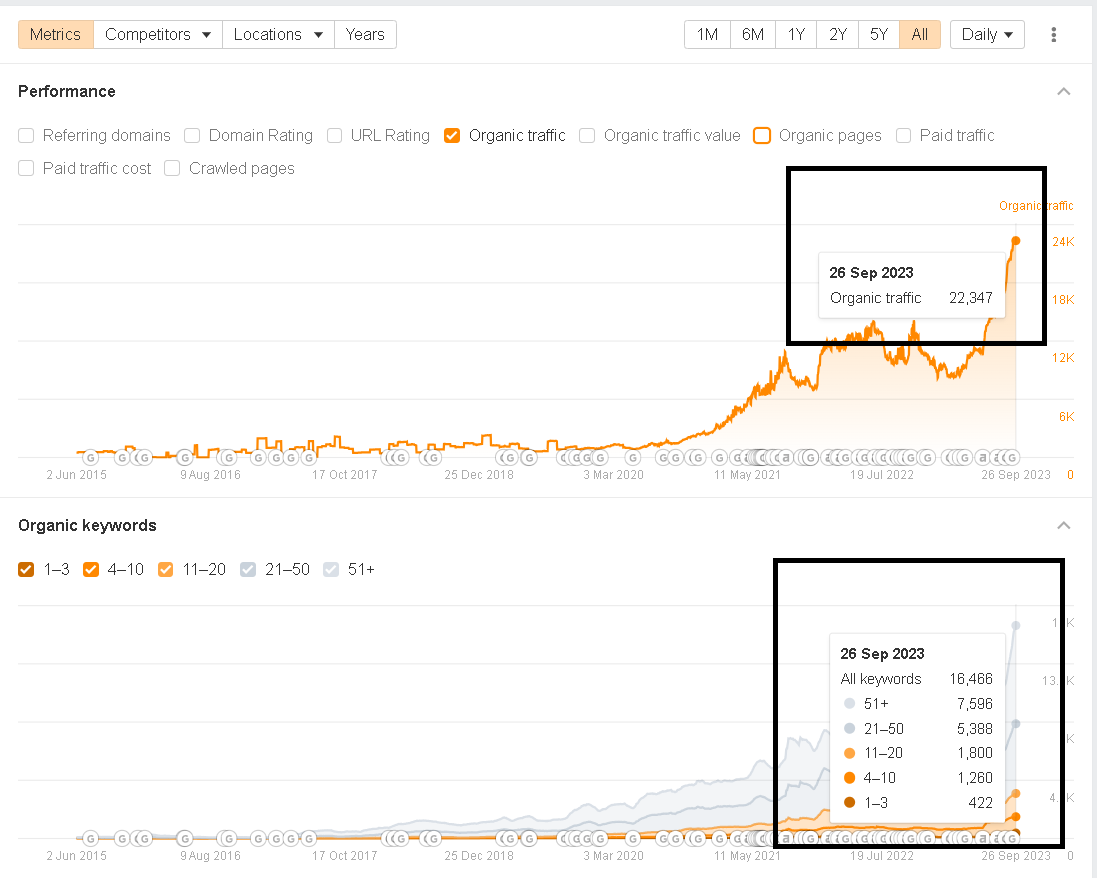
Task: Switch to the Years tab
Action: tap(365, 34)
